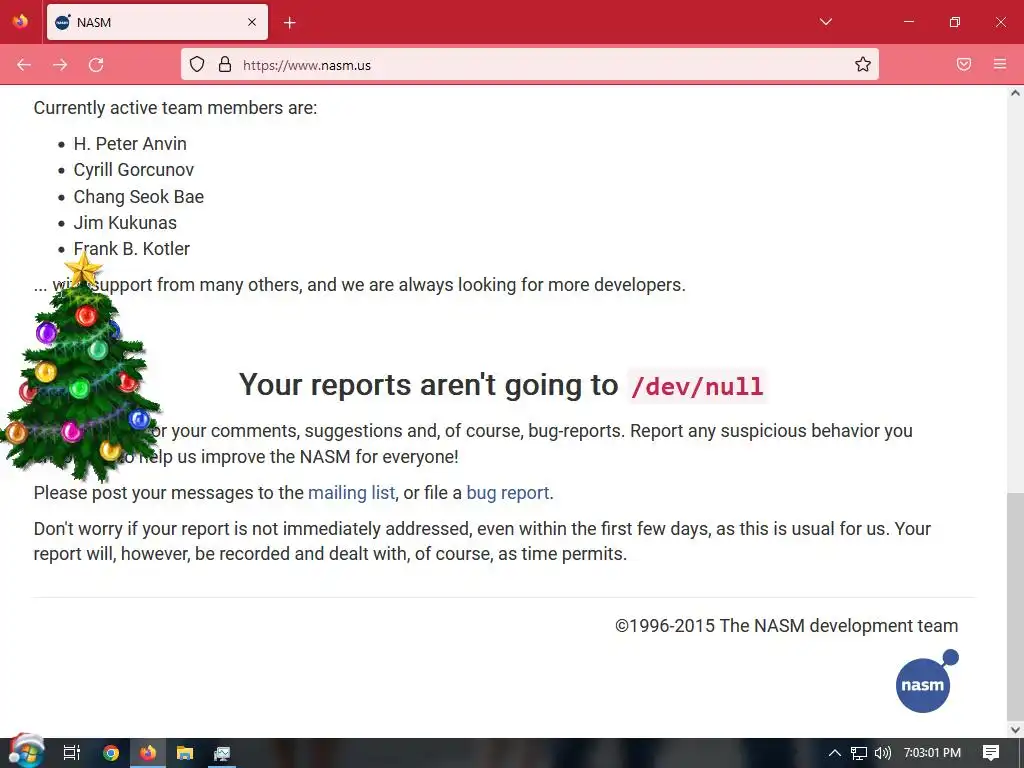Click the name Jim Kukunas
Screen dimensions: 1024x768
(x=125, y=223)
